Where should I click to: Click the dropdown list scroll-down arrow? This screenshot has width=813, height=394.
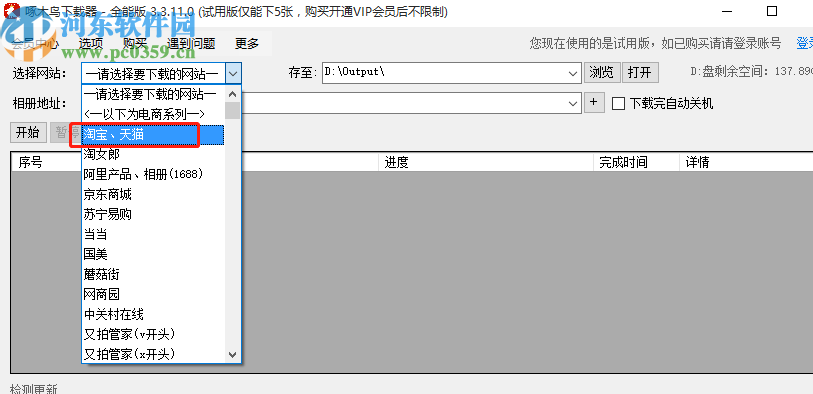233,355
